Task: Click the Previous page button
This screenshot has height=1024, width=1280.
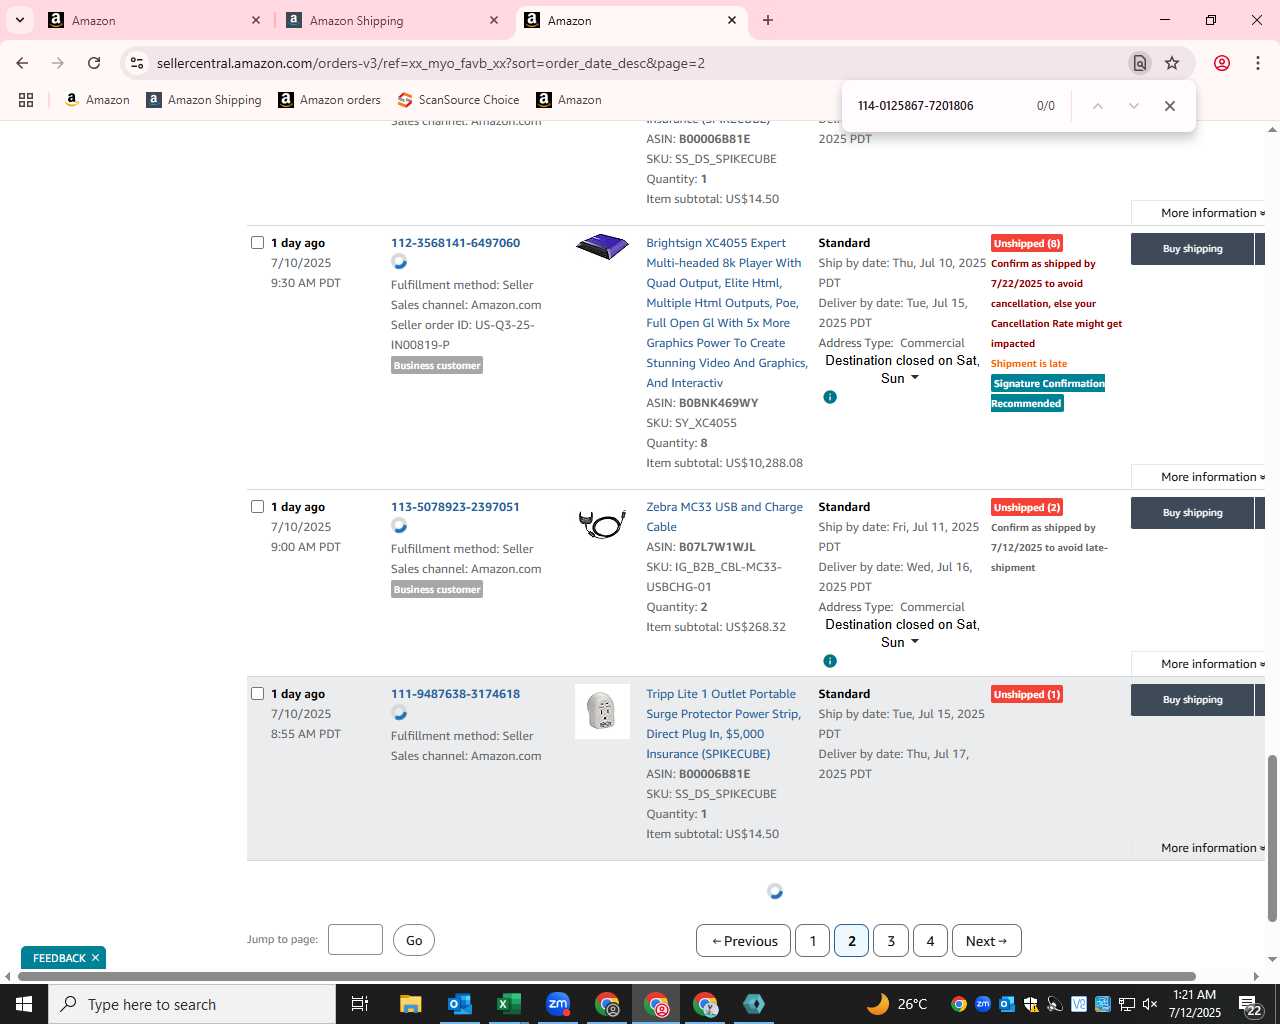Action: (x=744, y=941)
